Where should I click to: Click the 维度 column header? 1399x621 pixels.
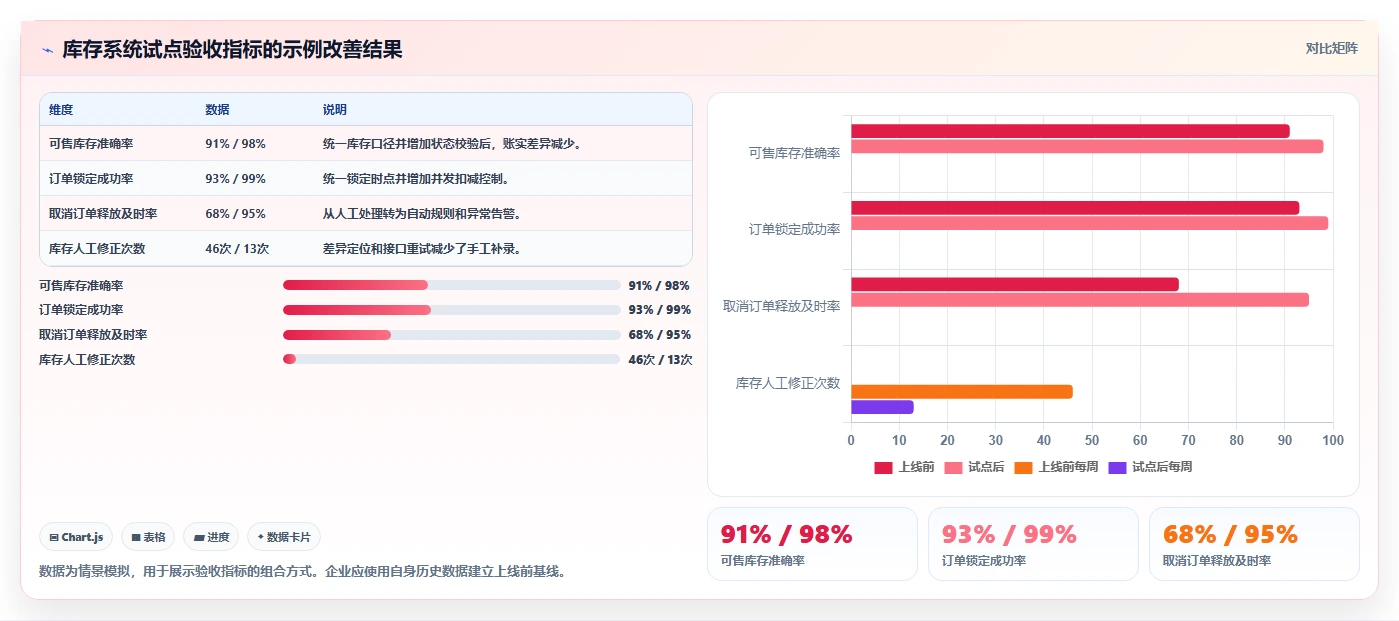coord(61,110)
